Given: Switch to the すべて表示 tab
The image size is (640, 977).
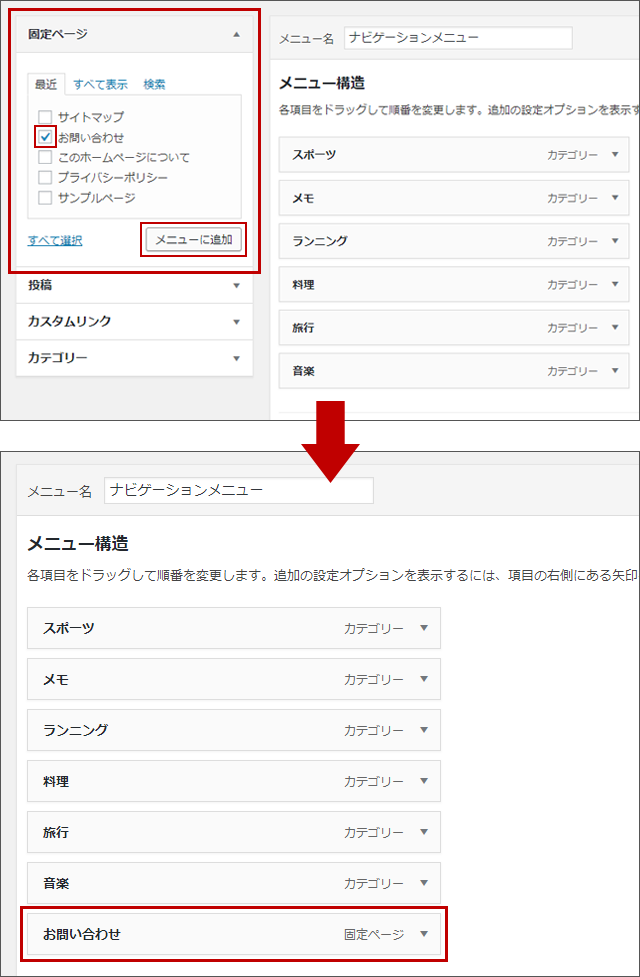Looking at the screenshot, I should point(100,84).
